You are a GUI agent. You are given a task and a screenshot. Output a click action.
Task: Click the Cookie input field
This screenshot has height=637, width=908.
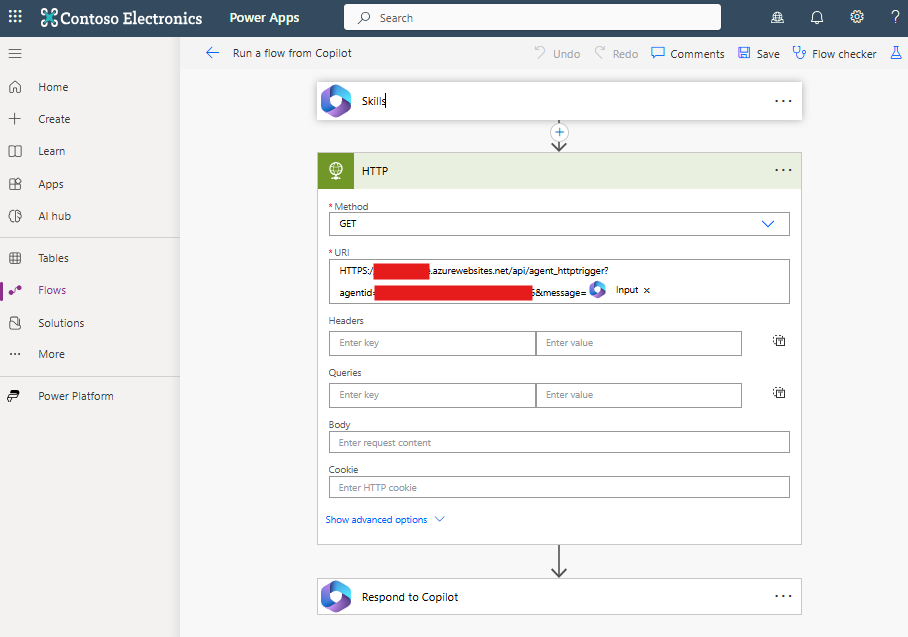pyautogui.click(x=559, y=487)
